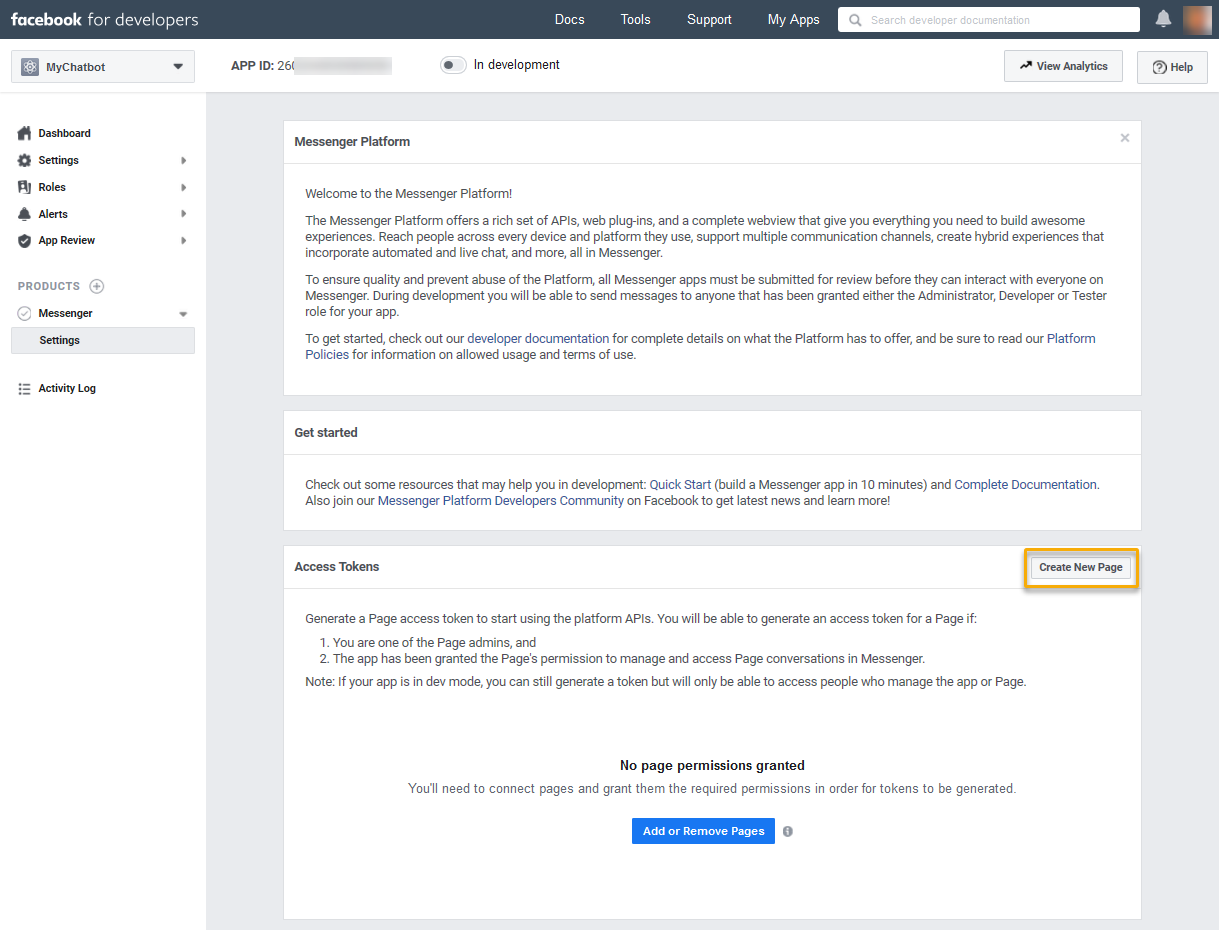Open Messenger Platform Developers Community link
The image size is (1219, 930).
[501, 500]
